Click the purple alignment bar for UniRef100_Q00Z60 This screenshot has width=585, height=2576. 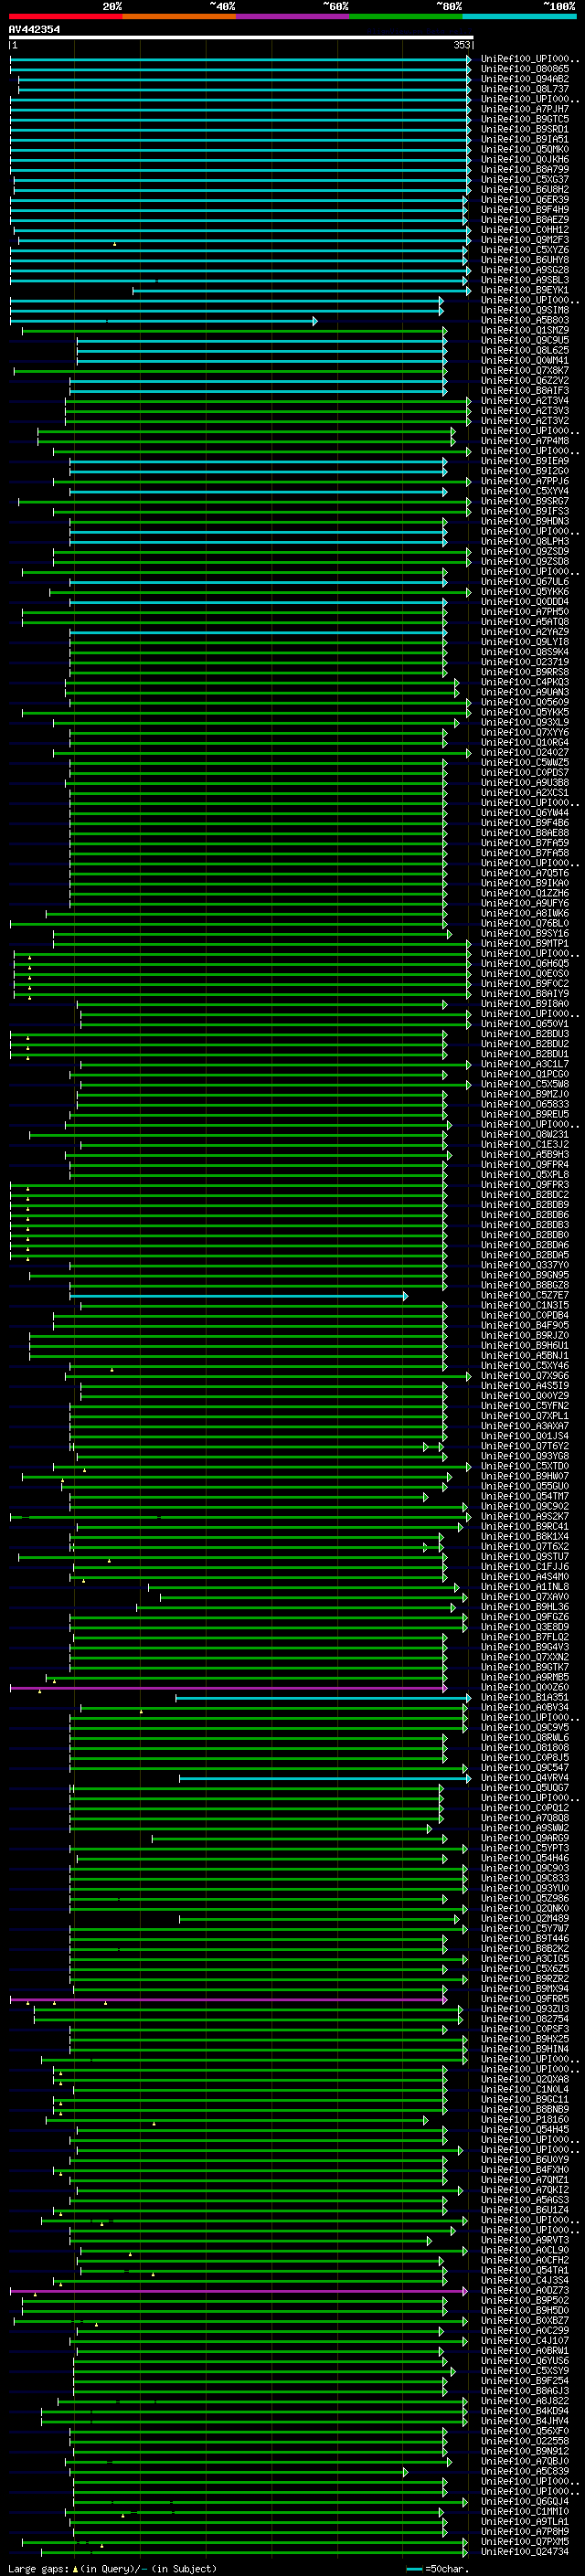(229, 1688)
